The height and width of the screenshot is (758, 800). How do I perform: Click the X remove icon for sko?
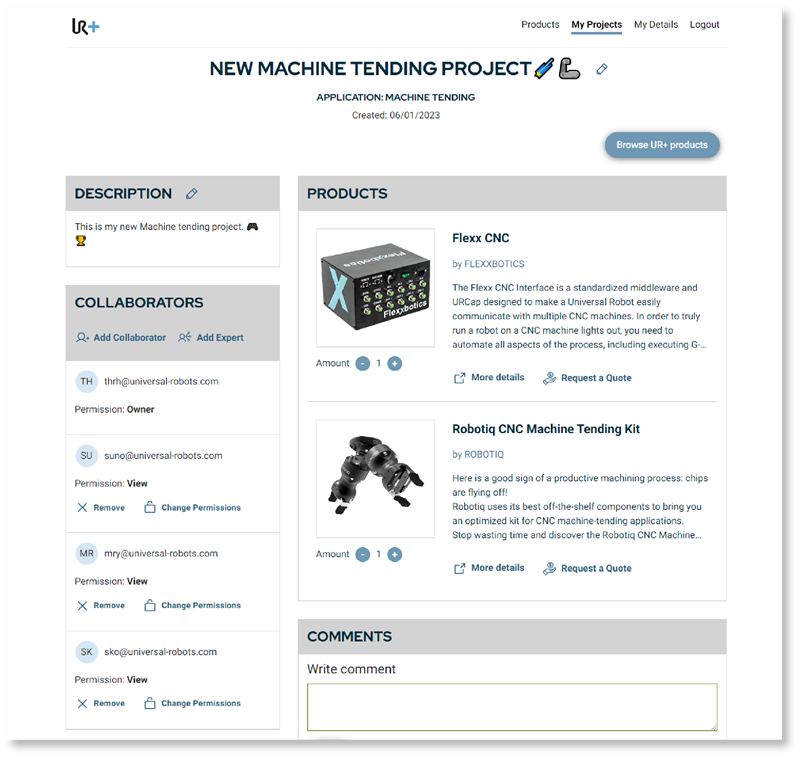82,703
